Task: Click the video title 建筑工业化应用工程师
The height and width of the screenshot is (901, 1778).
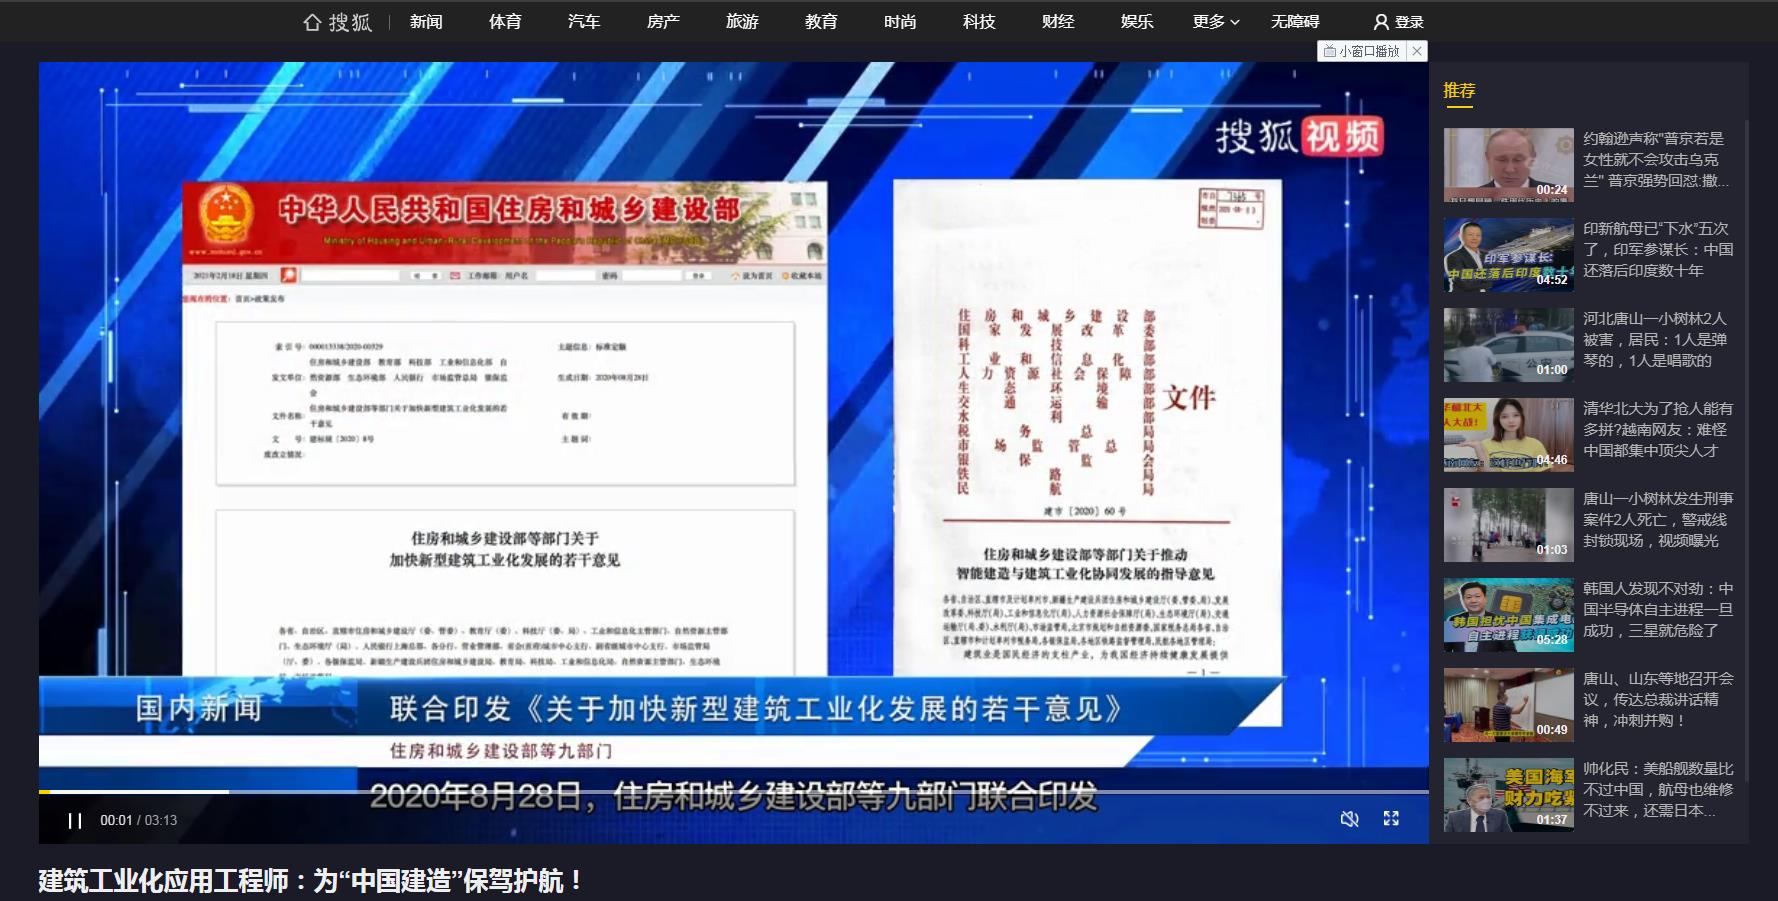Action: 310,881
